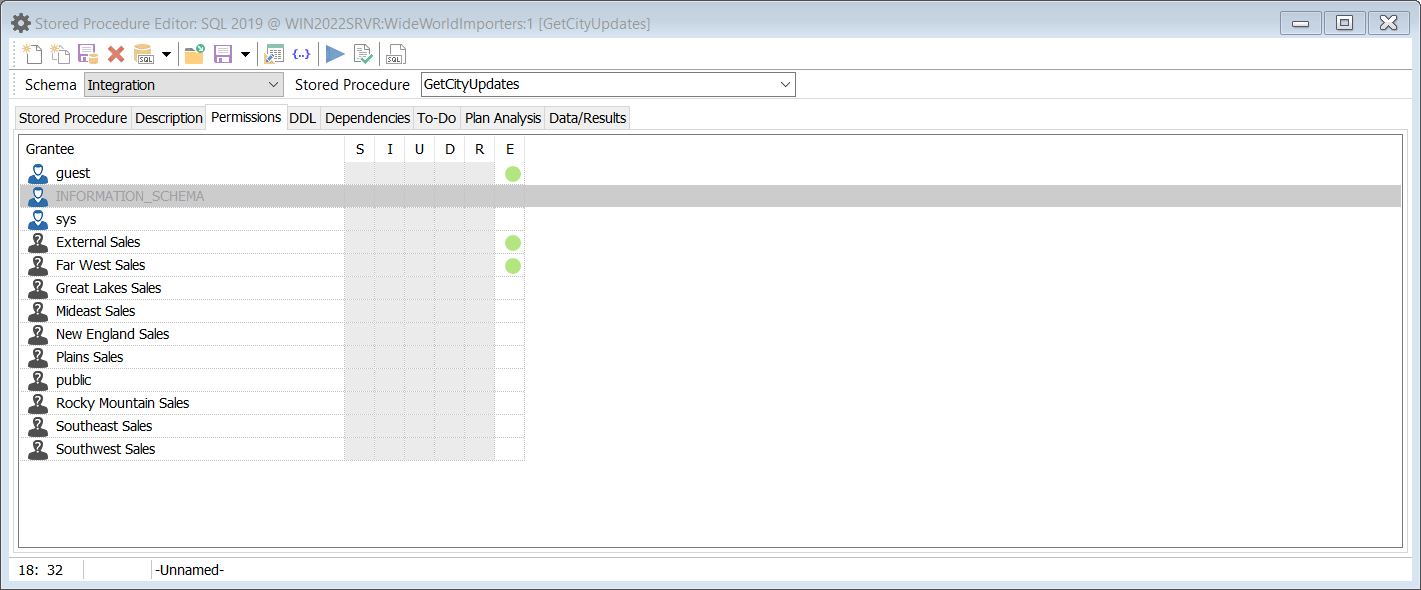Expand the Stored Procedure combo box

coord(785,85)
